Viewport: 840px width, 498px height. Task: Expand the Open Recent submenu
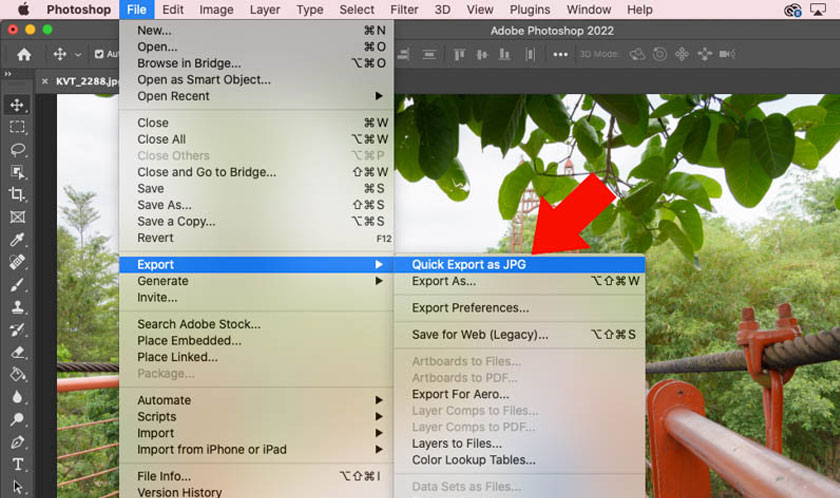tap(379, 96)
